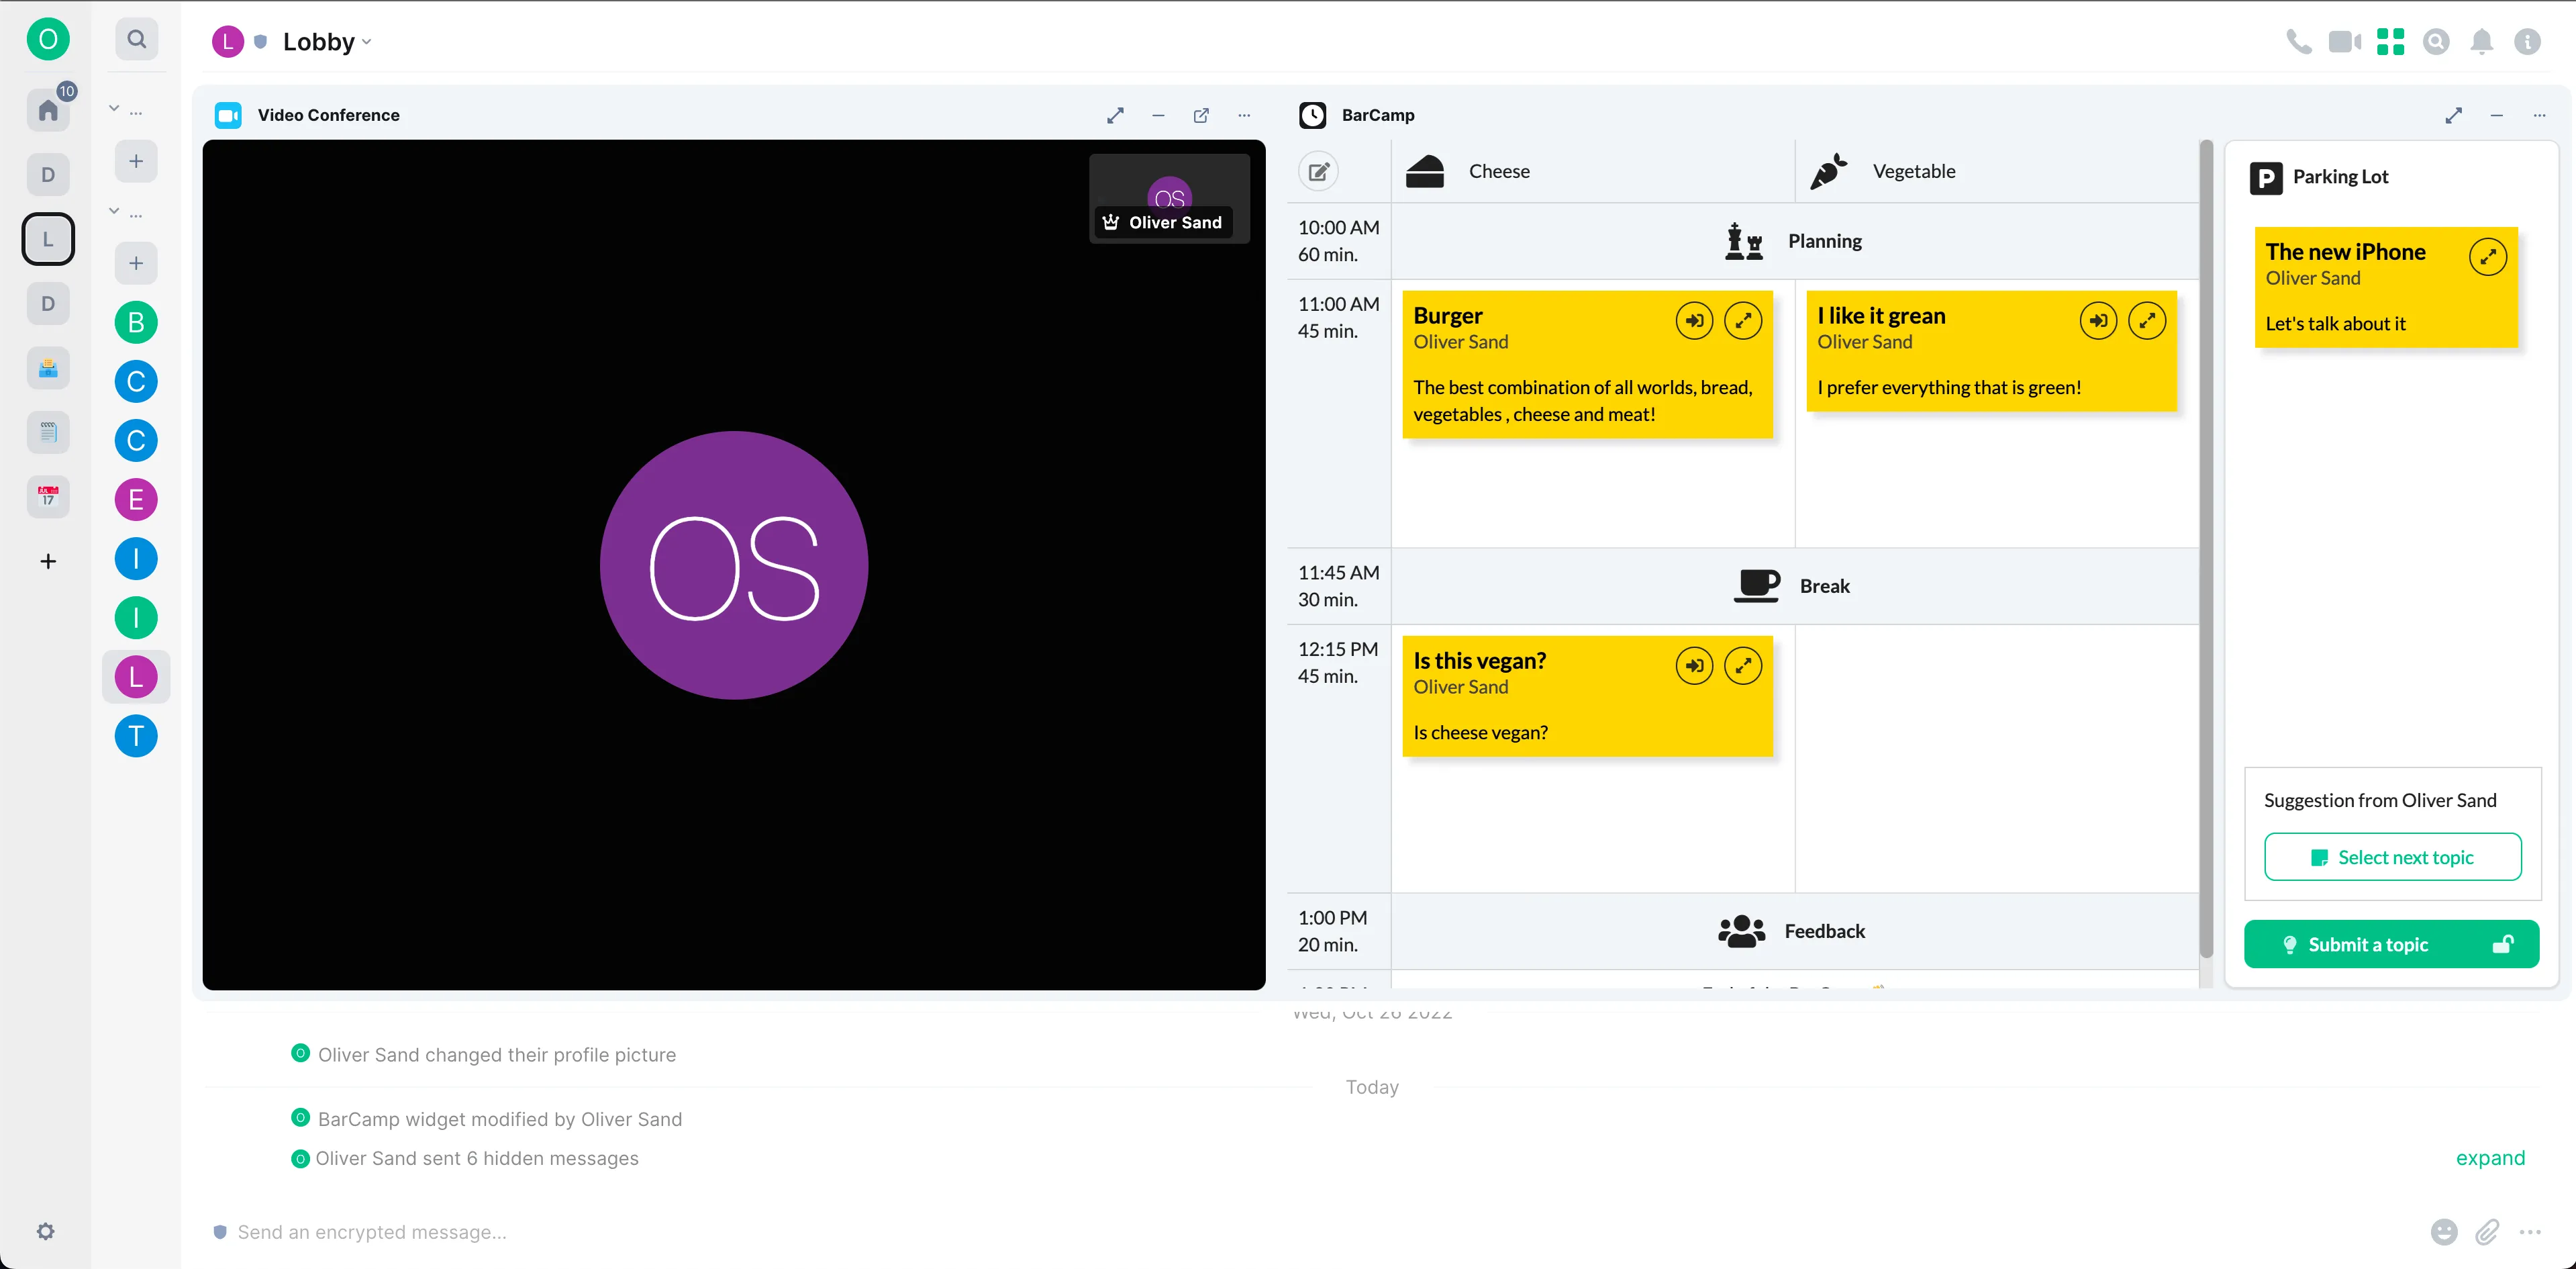Open room T in the room list
The height and width of the screenshot is (1269, 2576).
[x=136, y=736]
